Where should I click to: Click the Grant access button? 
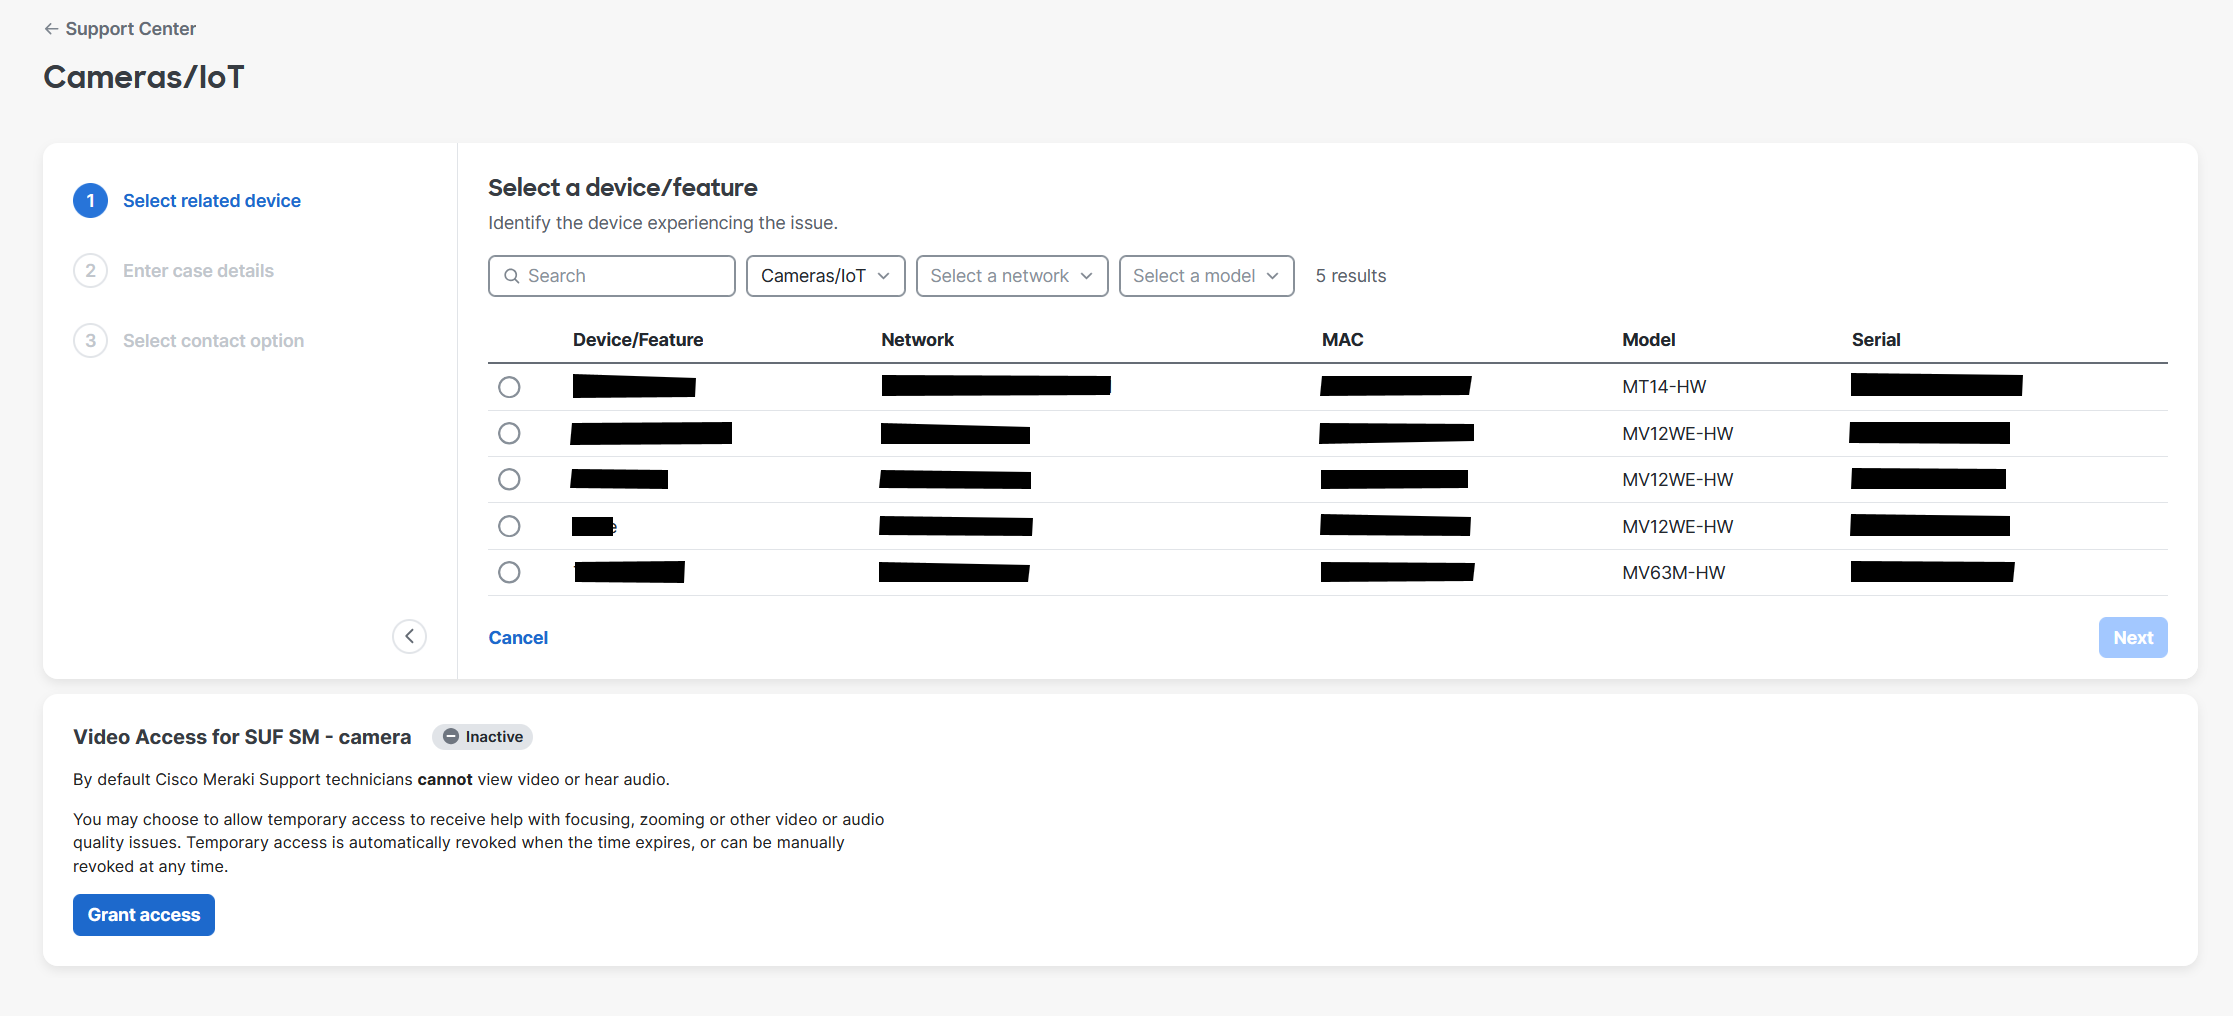click(x=144, y=915)
